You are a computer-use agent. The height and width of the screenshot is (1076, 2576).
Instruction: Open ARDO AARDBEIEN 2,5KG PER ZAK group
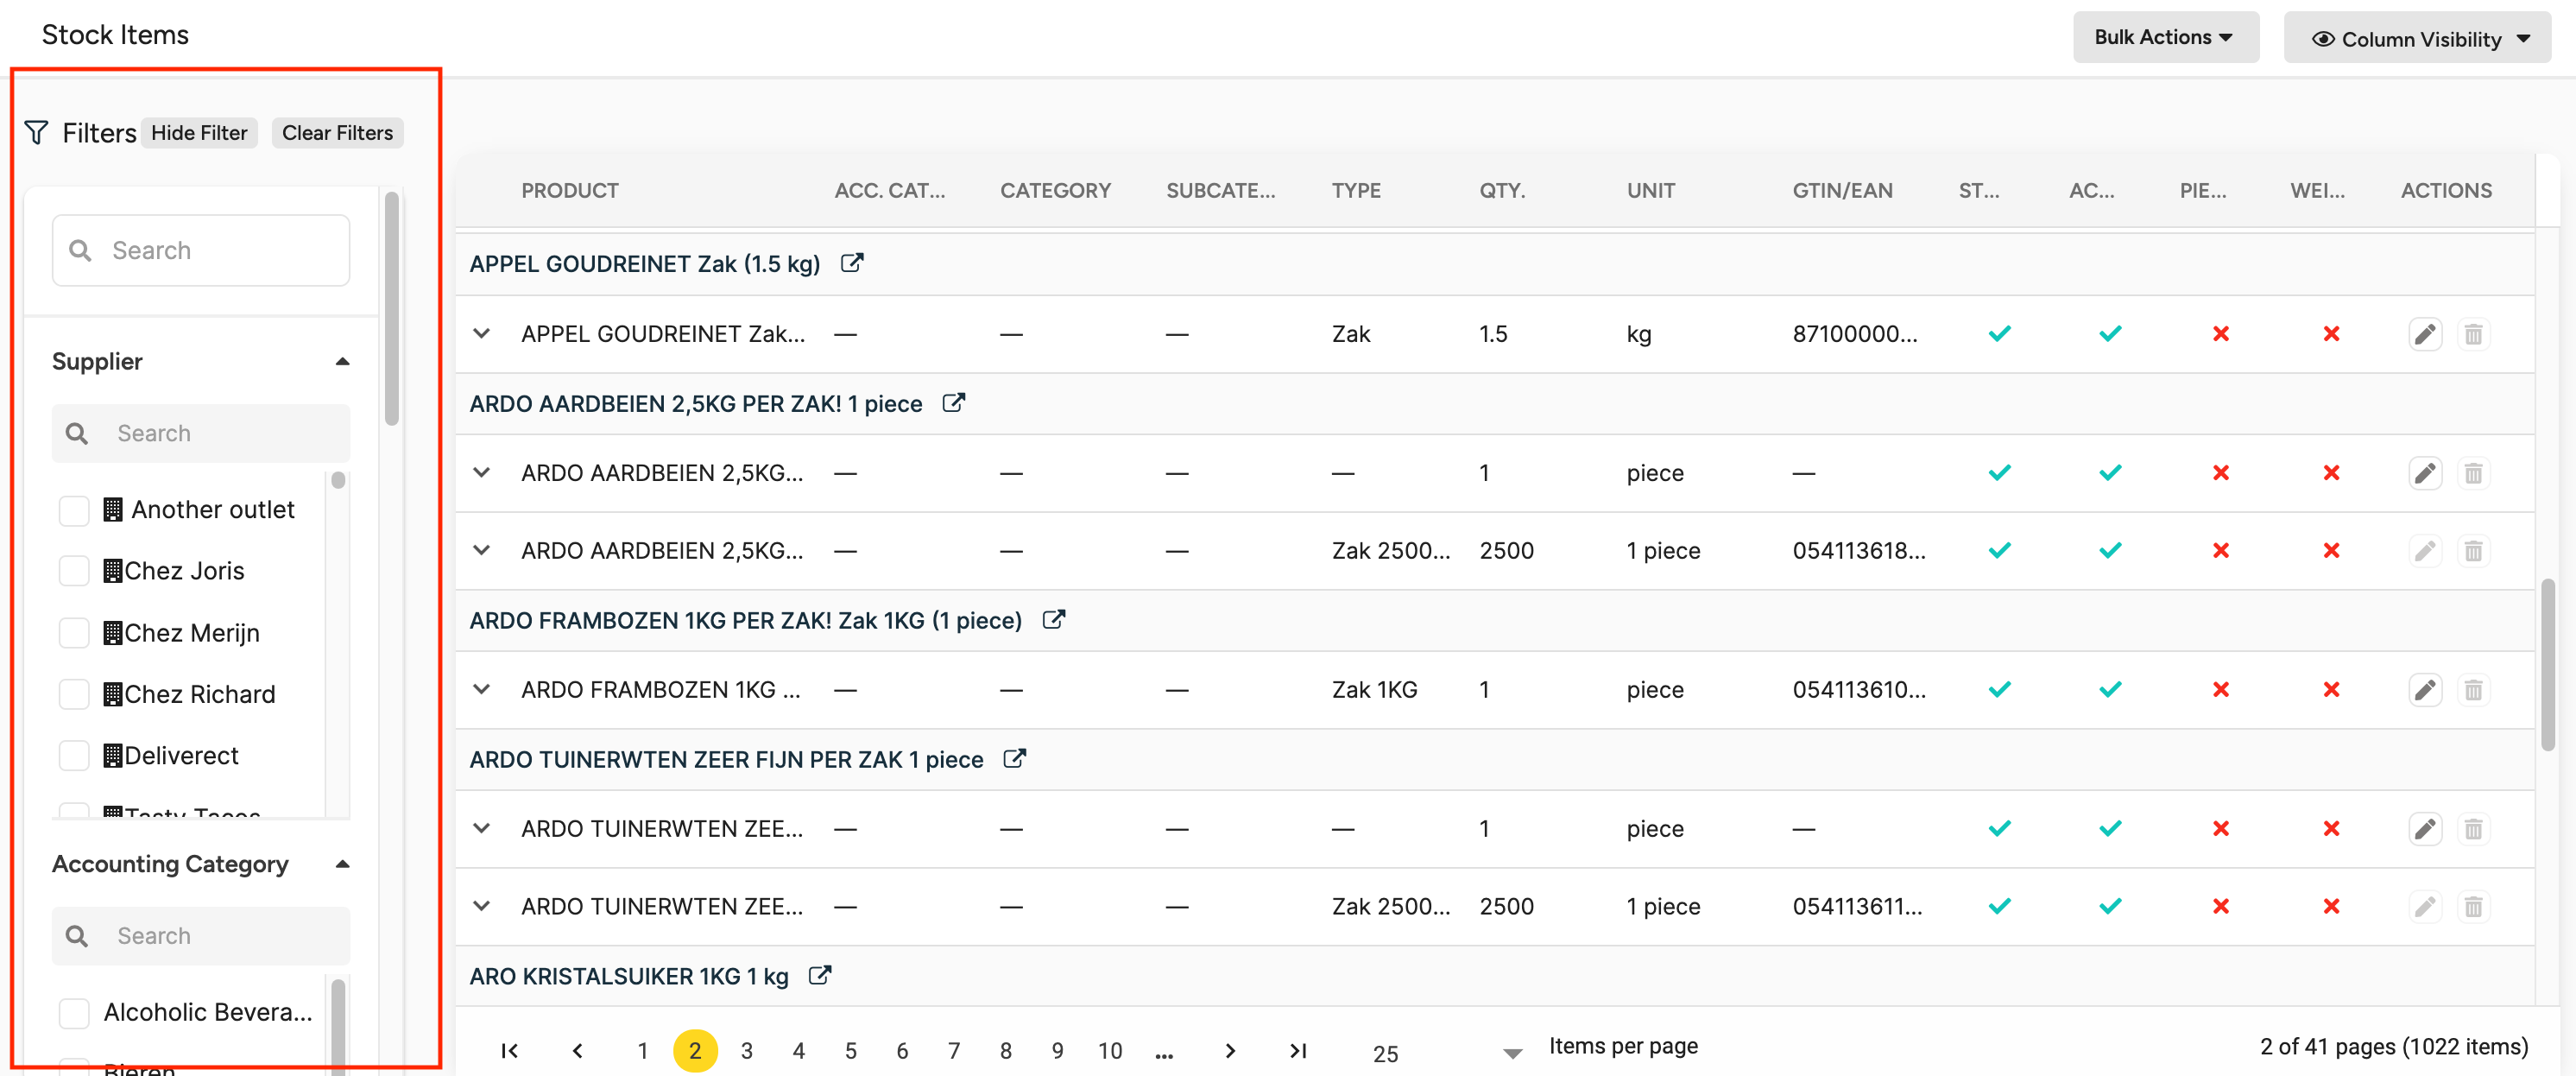696,404
